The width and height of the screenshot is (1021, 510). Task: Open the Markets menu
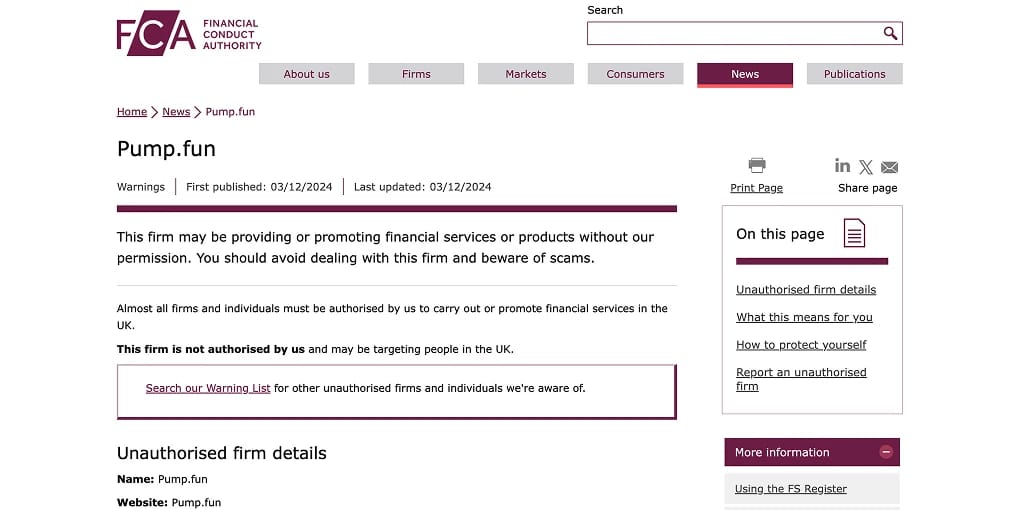point(525,74)
